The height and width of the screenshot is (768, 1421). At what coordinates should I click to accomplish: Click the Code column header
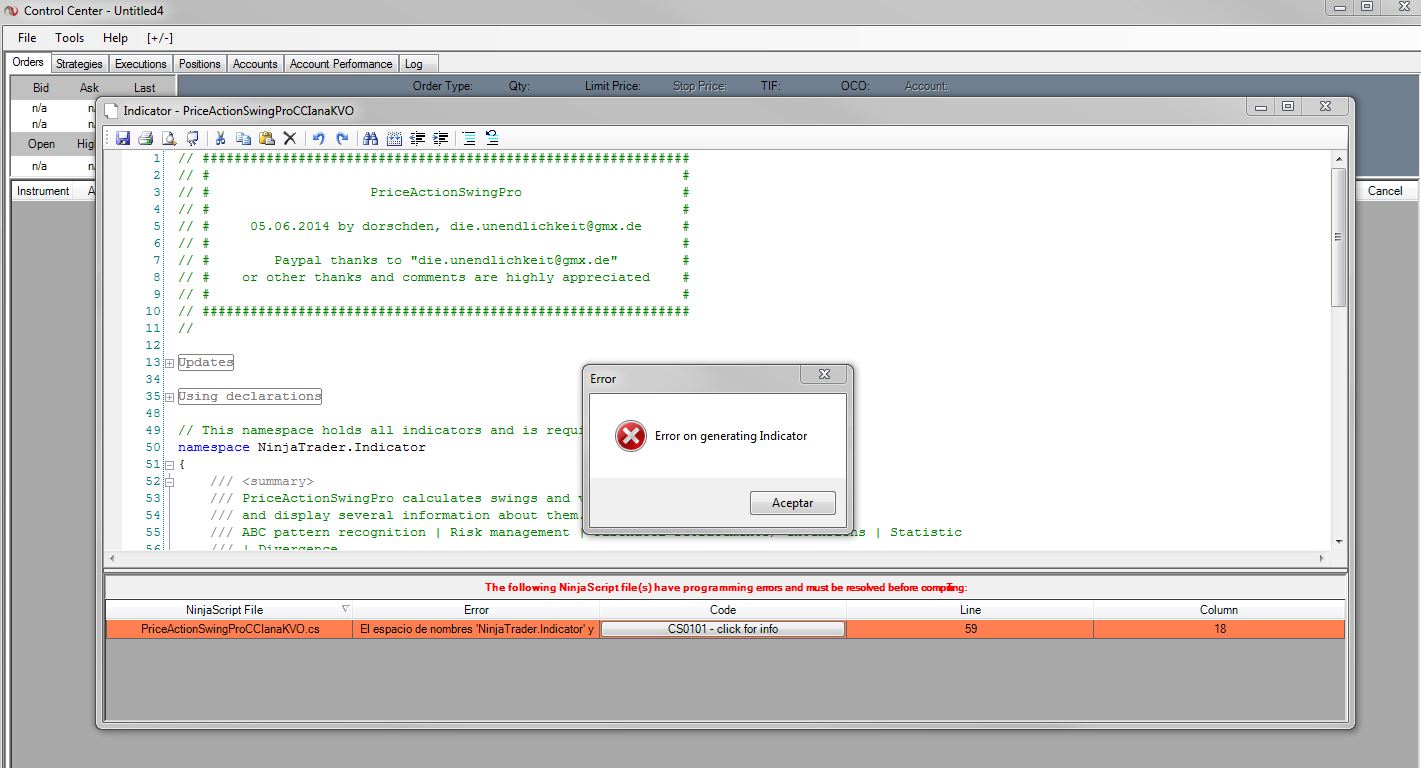723,609
